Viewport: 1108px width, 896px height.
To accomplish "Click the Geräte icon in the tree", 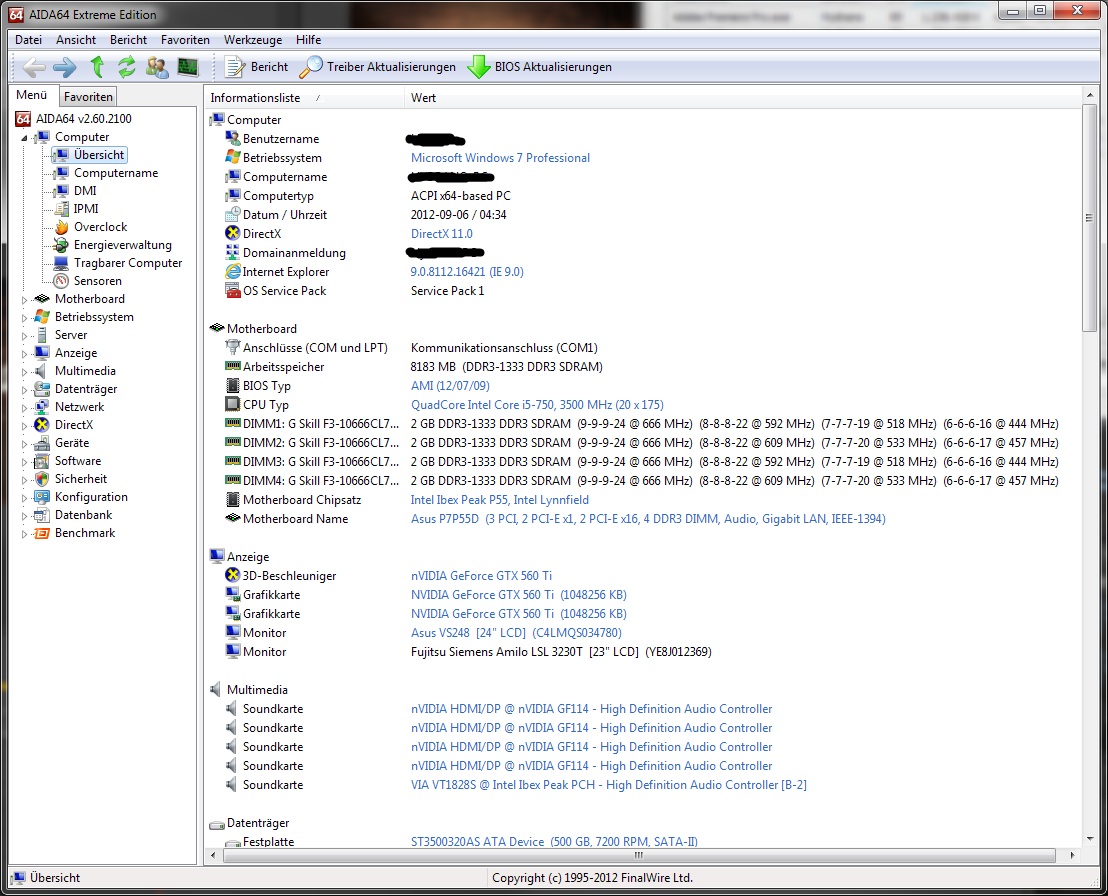I will pos(42,443).
